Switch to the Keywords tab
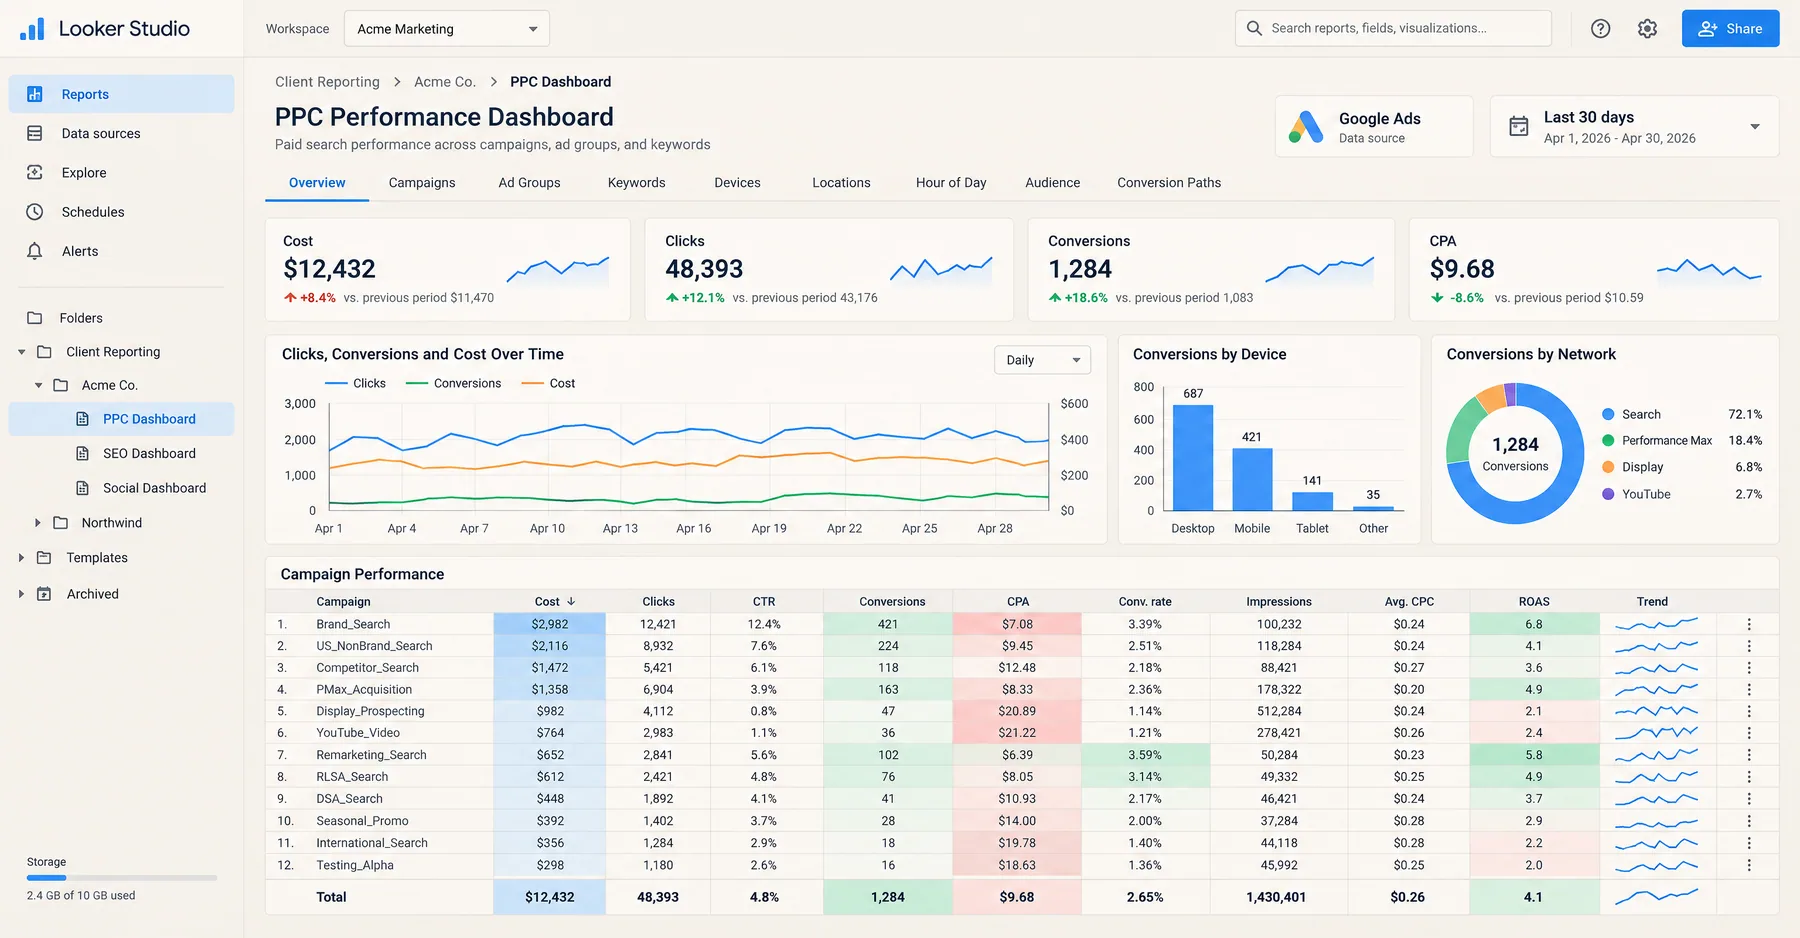1800x938 pixels. pos(636,183)
